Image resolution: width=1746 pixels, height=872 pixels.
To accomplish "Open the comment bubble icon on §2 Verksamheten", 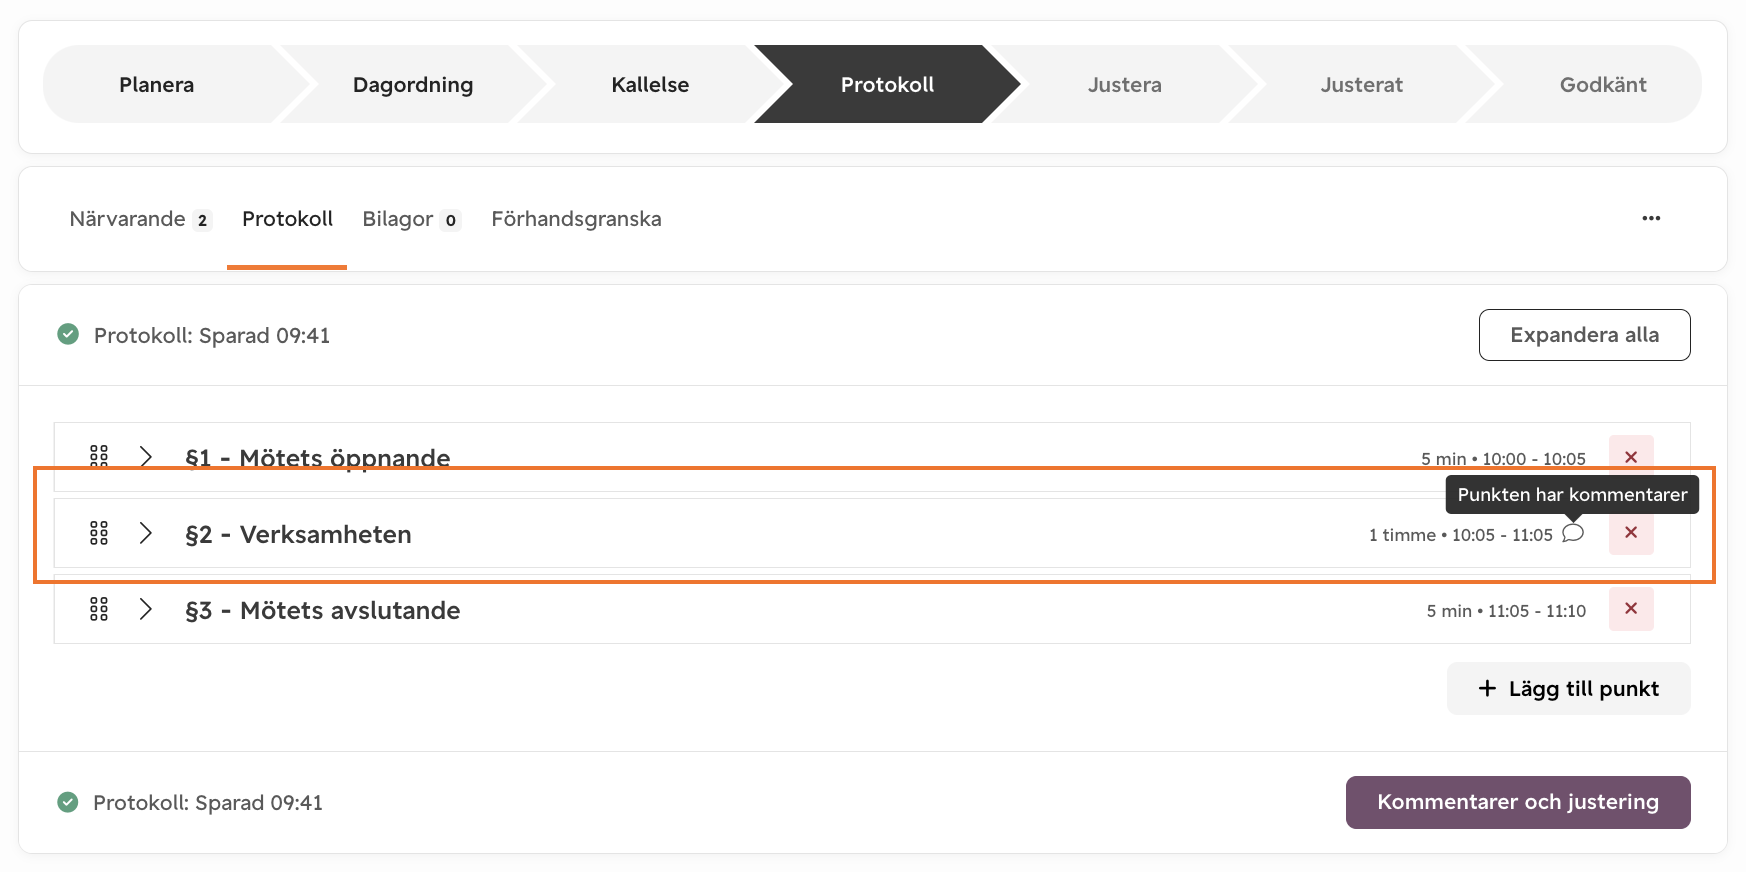I will (x=1573, y=533).
